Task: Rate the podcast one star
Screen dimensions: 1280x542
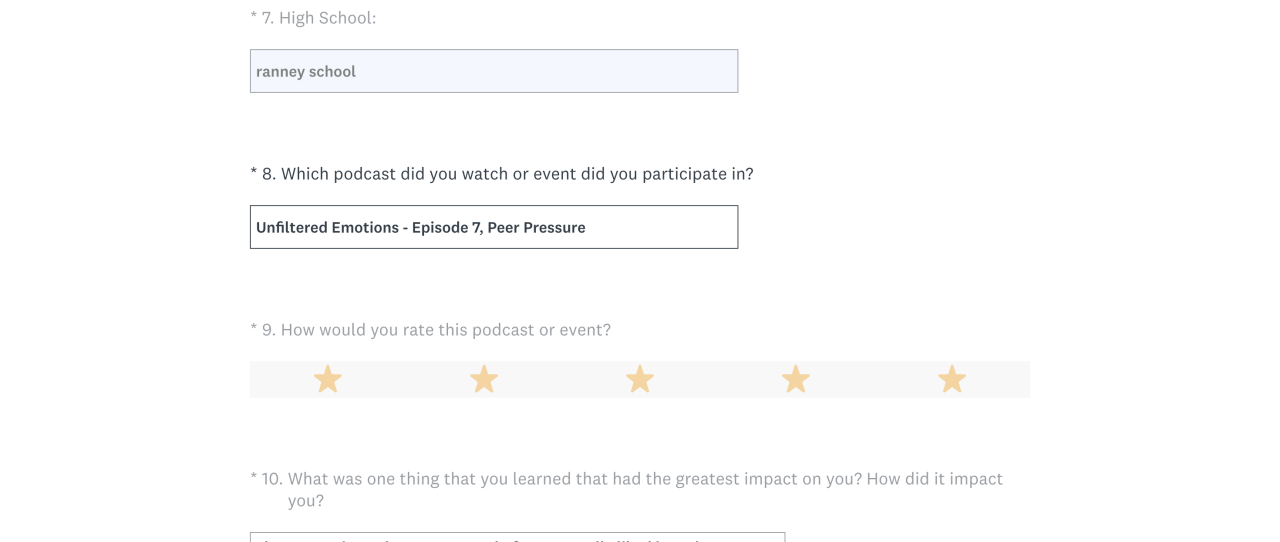Action: pos(328,379)
